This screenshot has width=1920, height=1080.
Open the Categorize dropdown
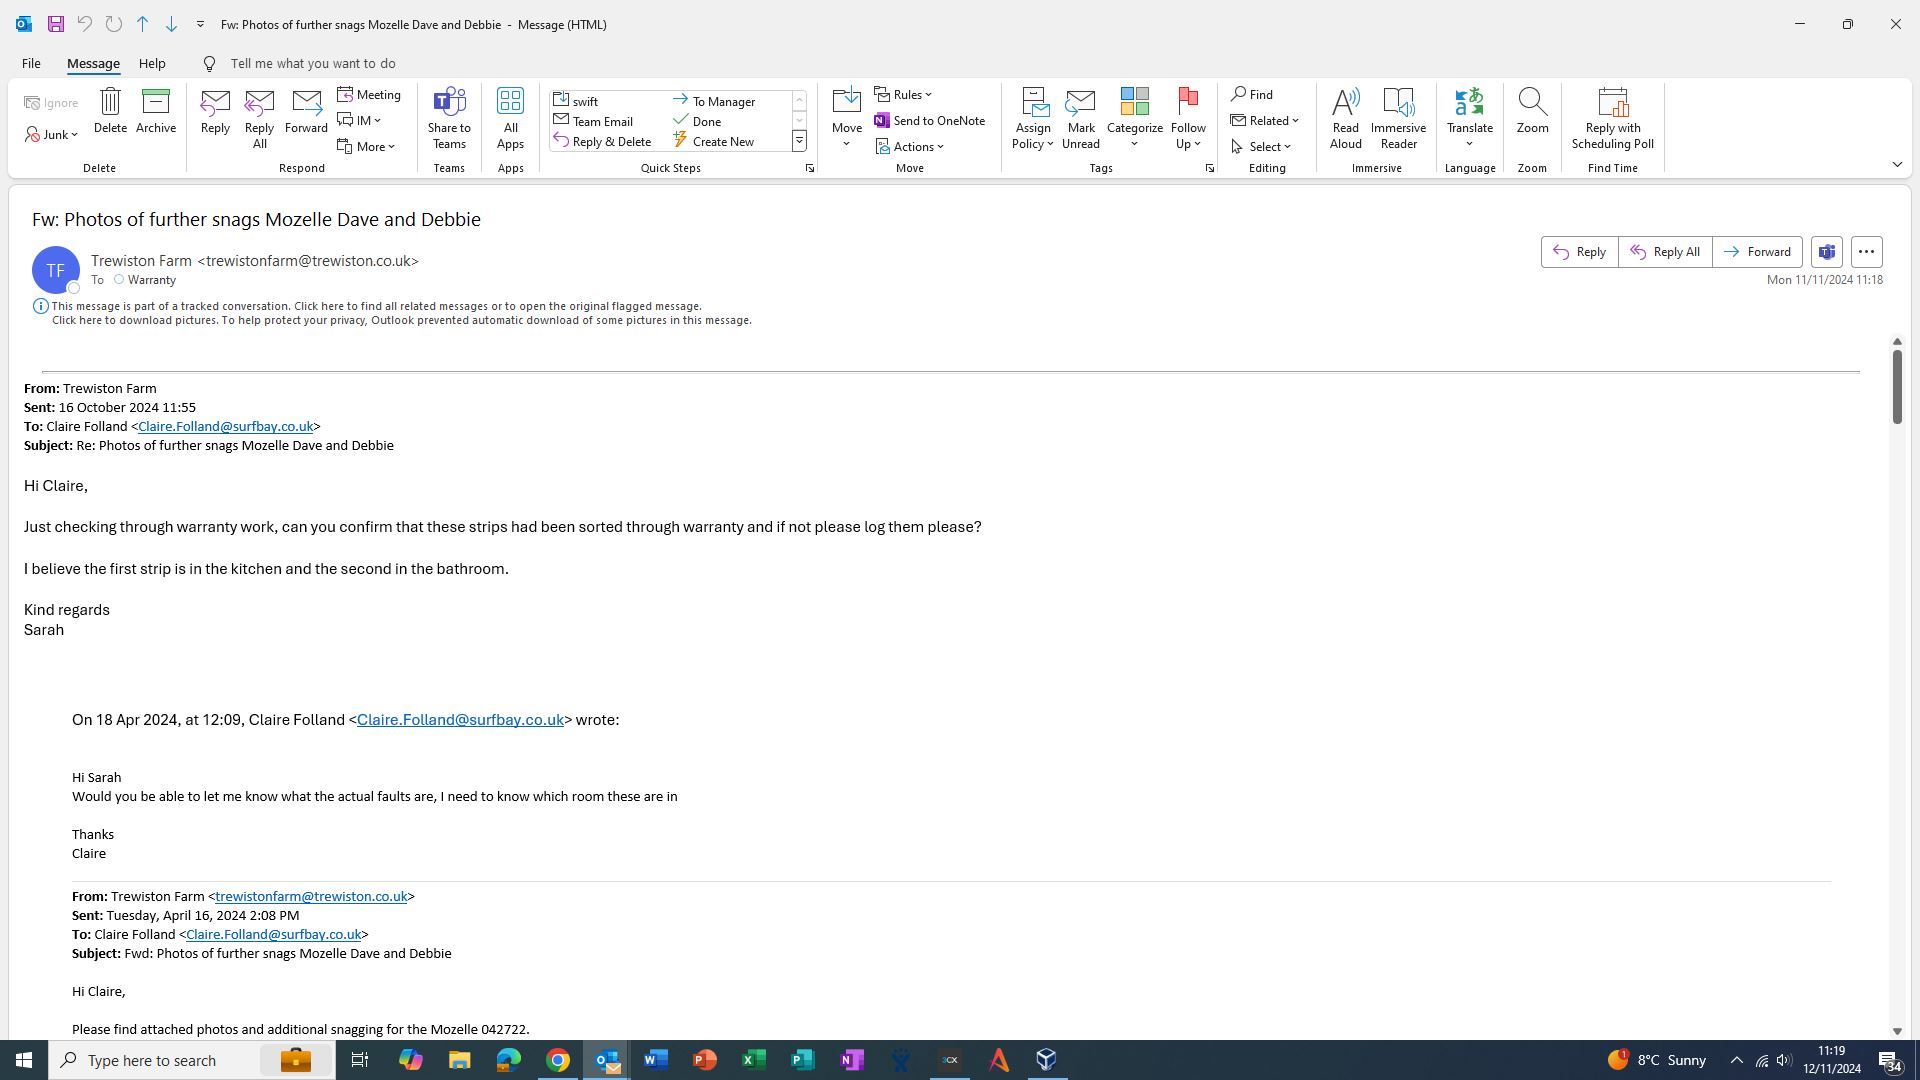[1134, 127]
